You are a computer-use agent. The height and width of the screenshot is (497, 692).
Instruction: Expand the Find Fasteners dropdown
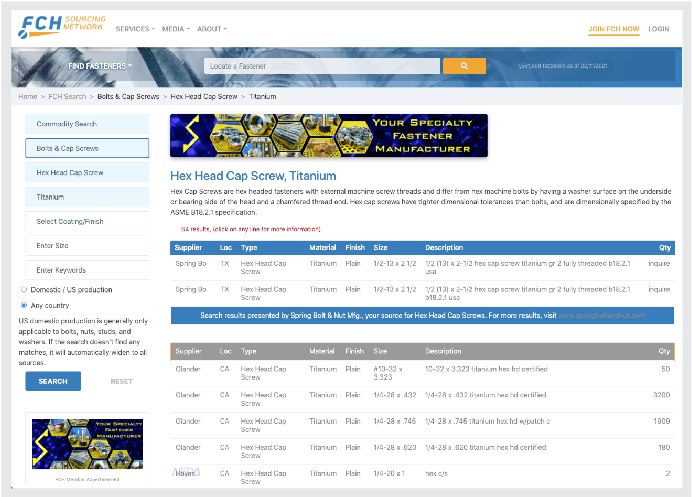(x=100, y=66)
